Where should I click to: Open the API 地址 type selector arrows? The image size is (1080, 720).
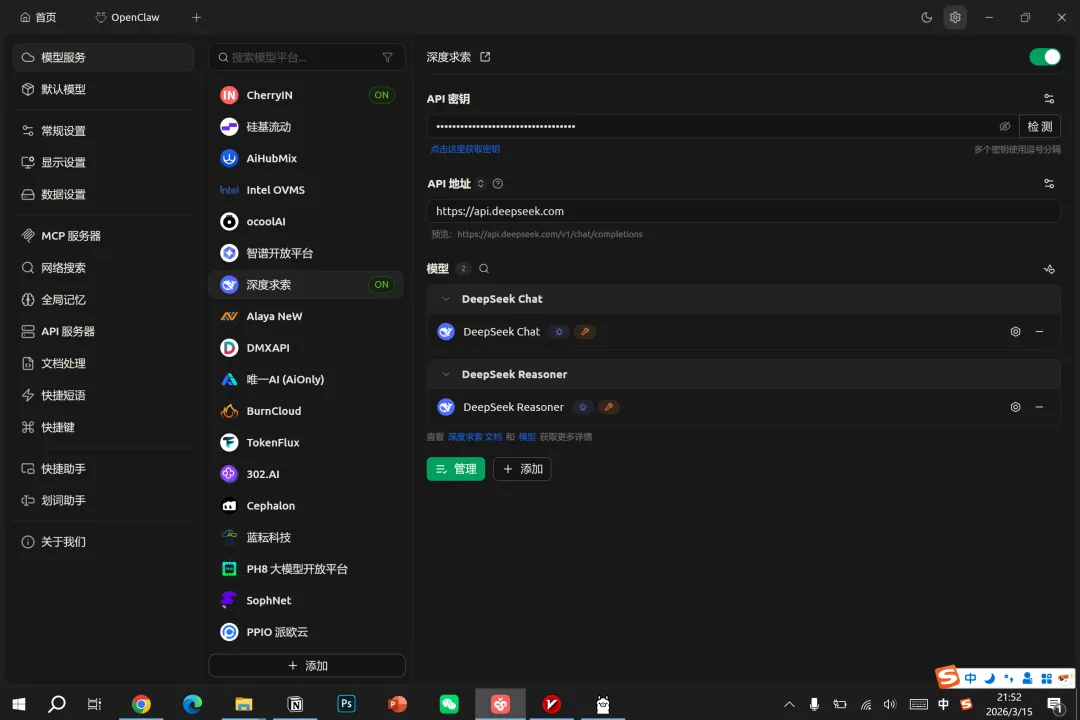tap(481, 183)
